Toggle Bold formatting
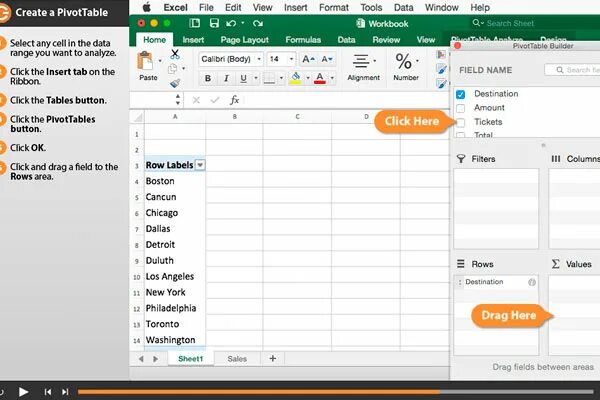This screenshot has height=400, width=600. point(208,78)
